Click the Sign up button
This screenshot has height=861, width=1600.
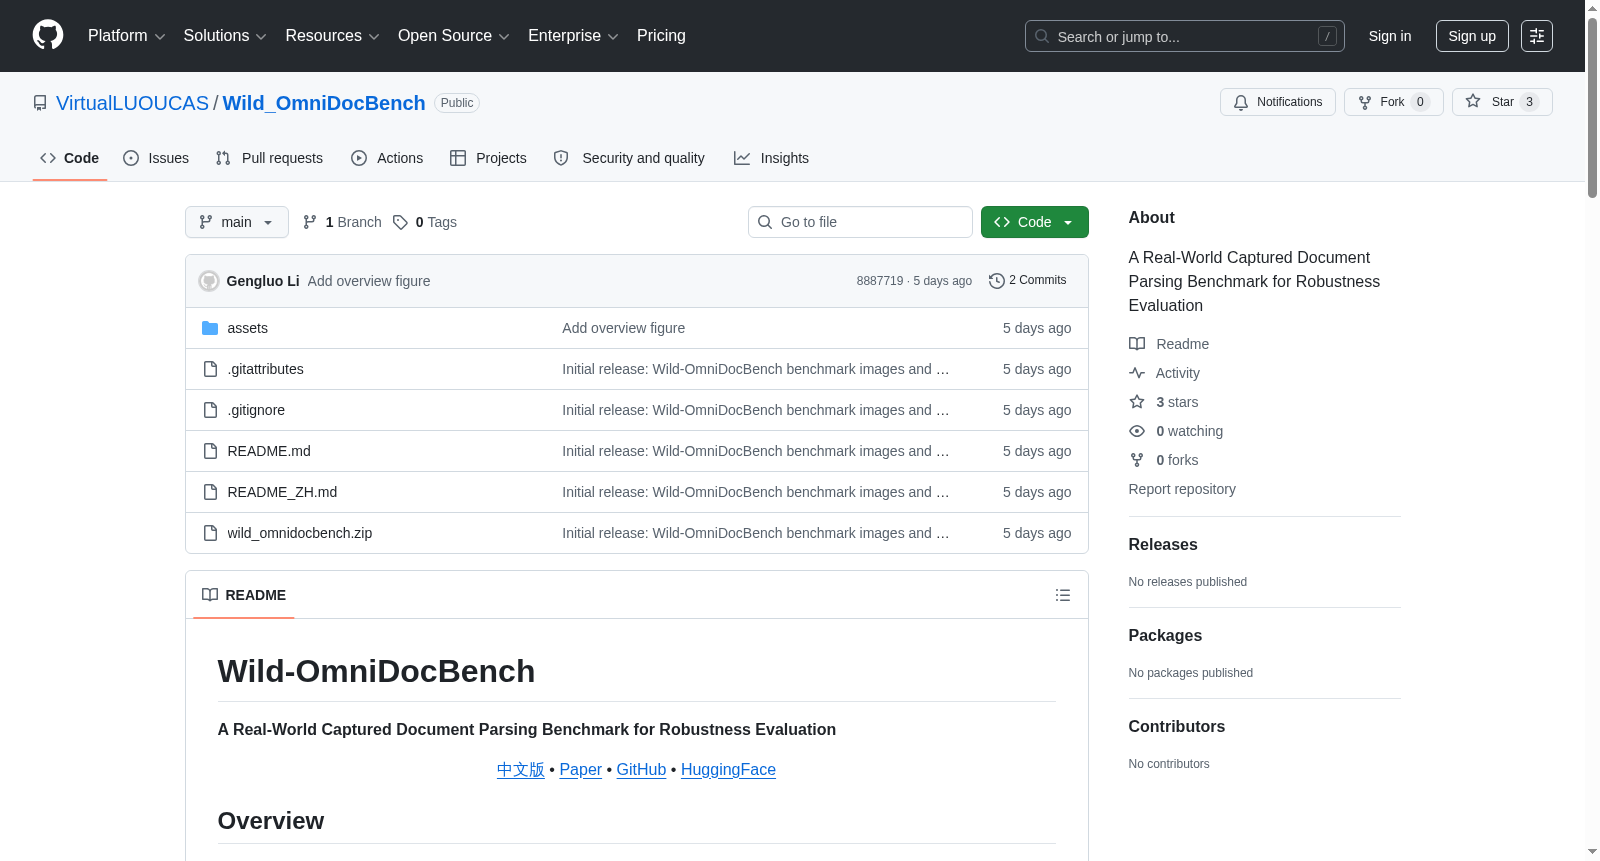tap(1472, 36)
